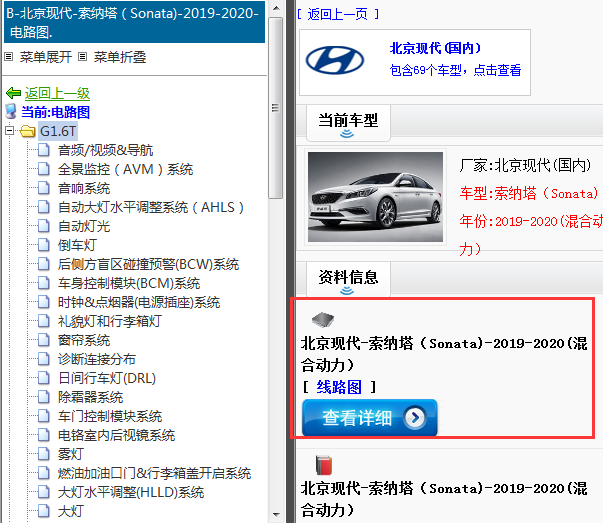
Task: Open 音响系统 tree entry
Action: (x=84, y=188)
